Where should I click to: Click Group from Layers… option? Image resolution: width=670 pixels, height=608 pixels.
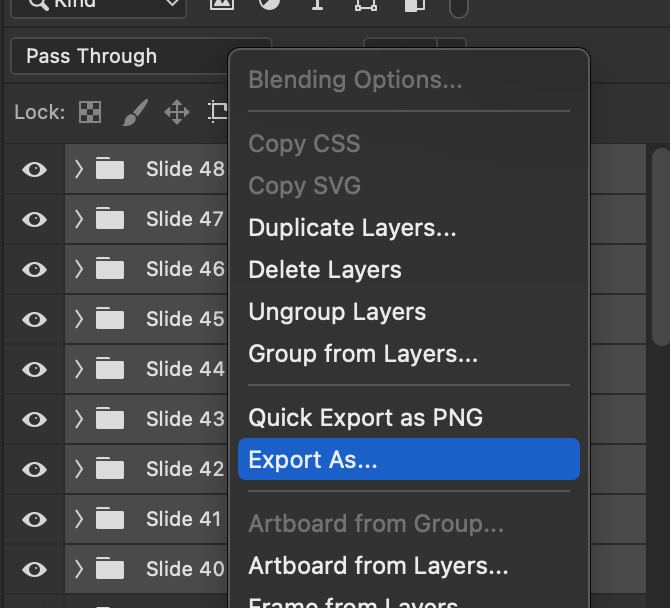tap(363, 354)
